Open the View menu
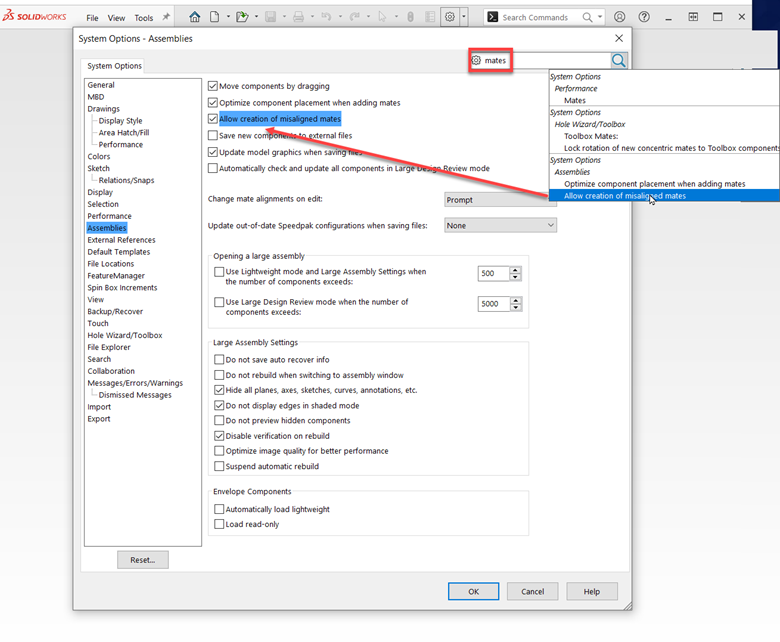Viewport: 780px width, 642px height. pyautogui.click(x=116, y=18)
